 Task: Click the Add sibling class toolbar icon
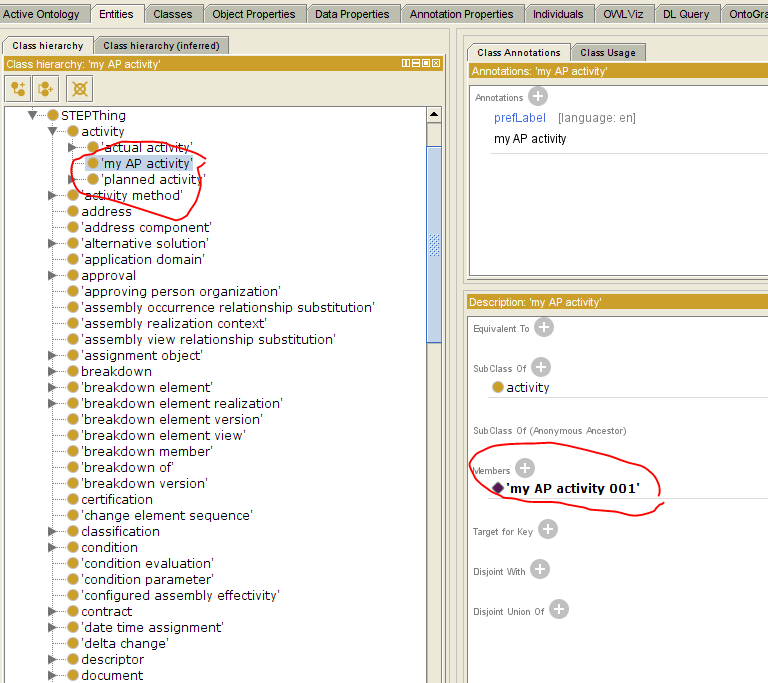(46, 88)
